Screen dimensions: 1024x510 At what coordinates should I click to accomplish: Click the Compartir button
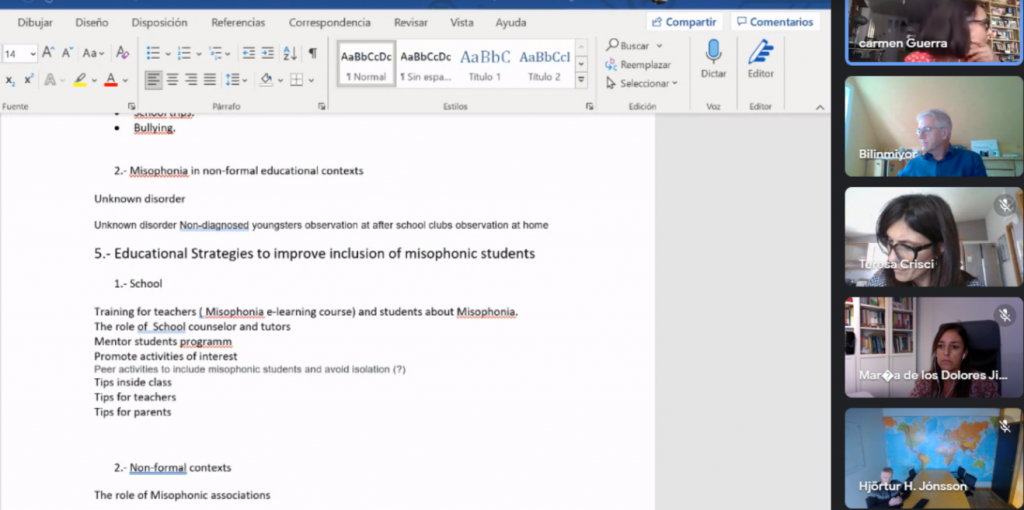pyautogui.click(x=684, y=22)
